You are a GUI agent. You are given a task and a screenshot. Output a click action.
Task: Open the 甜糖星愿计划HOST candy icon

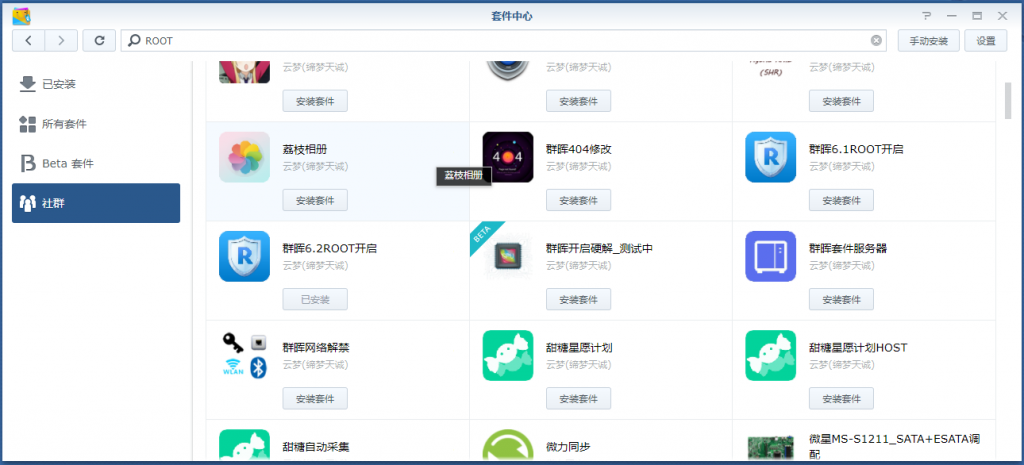(x=771, y=355)
